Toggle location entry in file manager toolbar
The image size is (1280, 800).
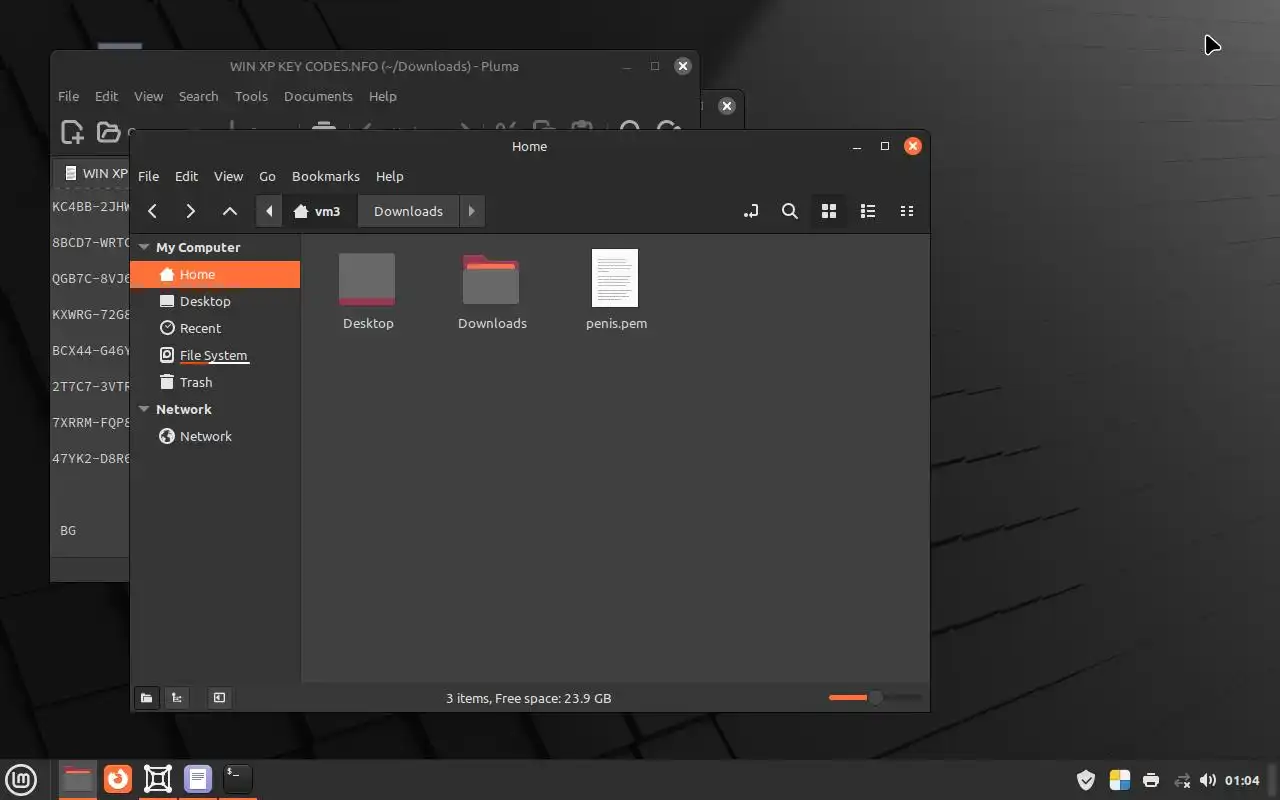pyautogui.click(x=751, y=211)
